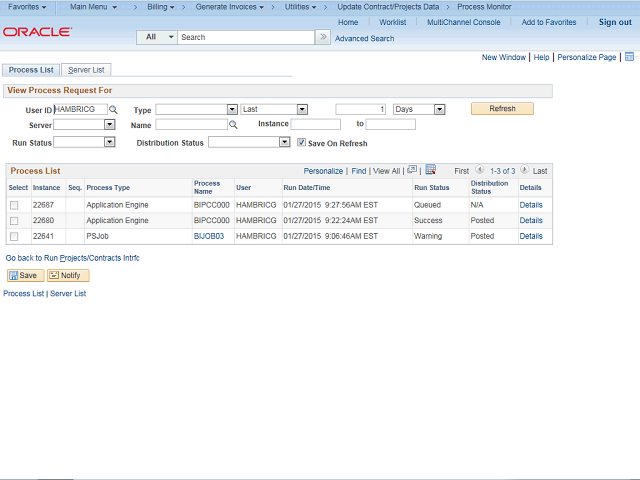The image size is (640, 480).
Task: Open Details for instance 22641
Action: click(531, 236)
